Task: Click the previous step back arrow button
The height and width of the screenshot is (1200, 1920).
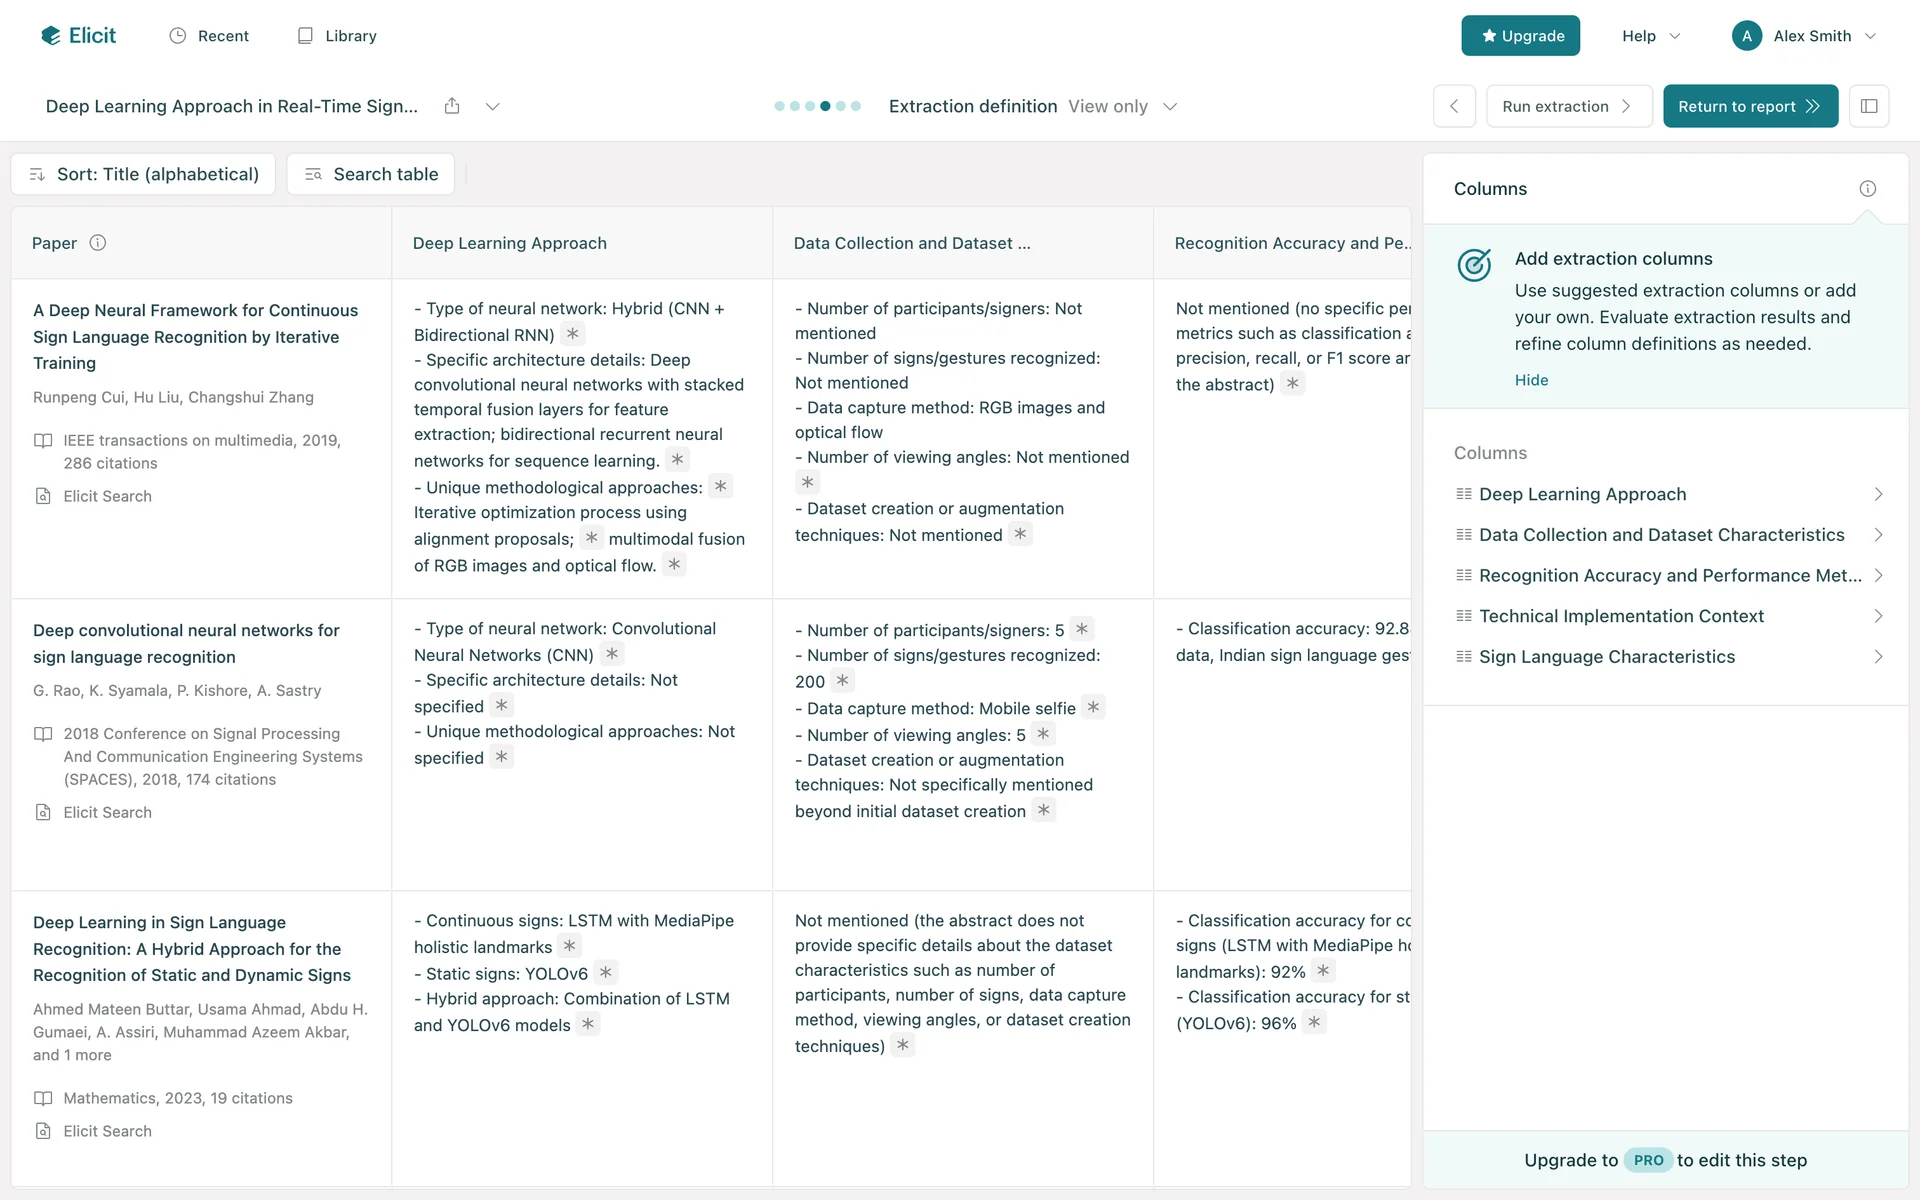Action: point(1454,106)
